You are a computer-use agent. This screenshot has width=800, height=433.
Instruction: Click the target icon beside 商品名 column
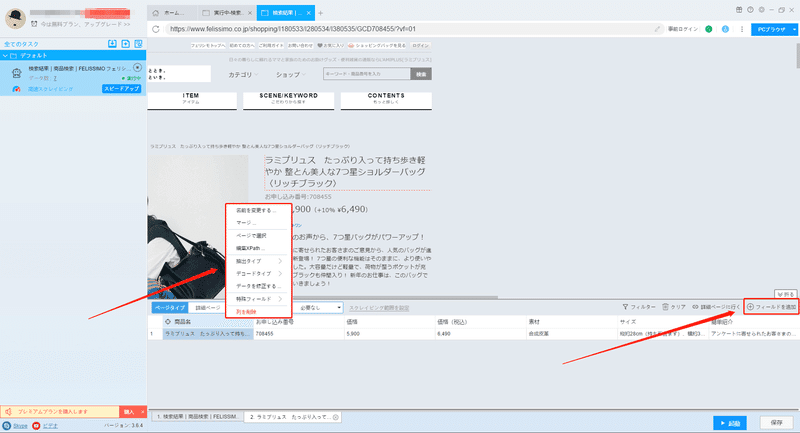pos(167,322)
